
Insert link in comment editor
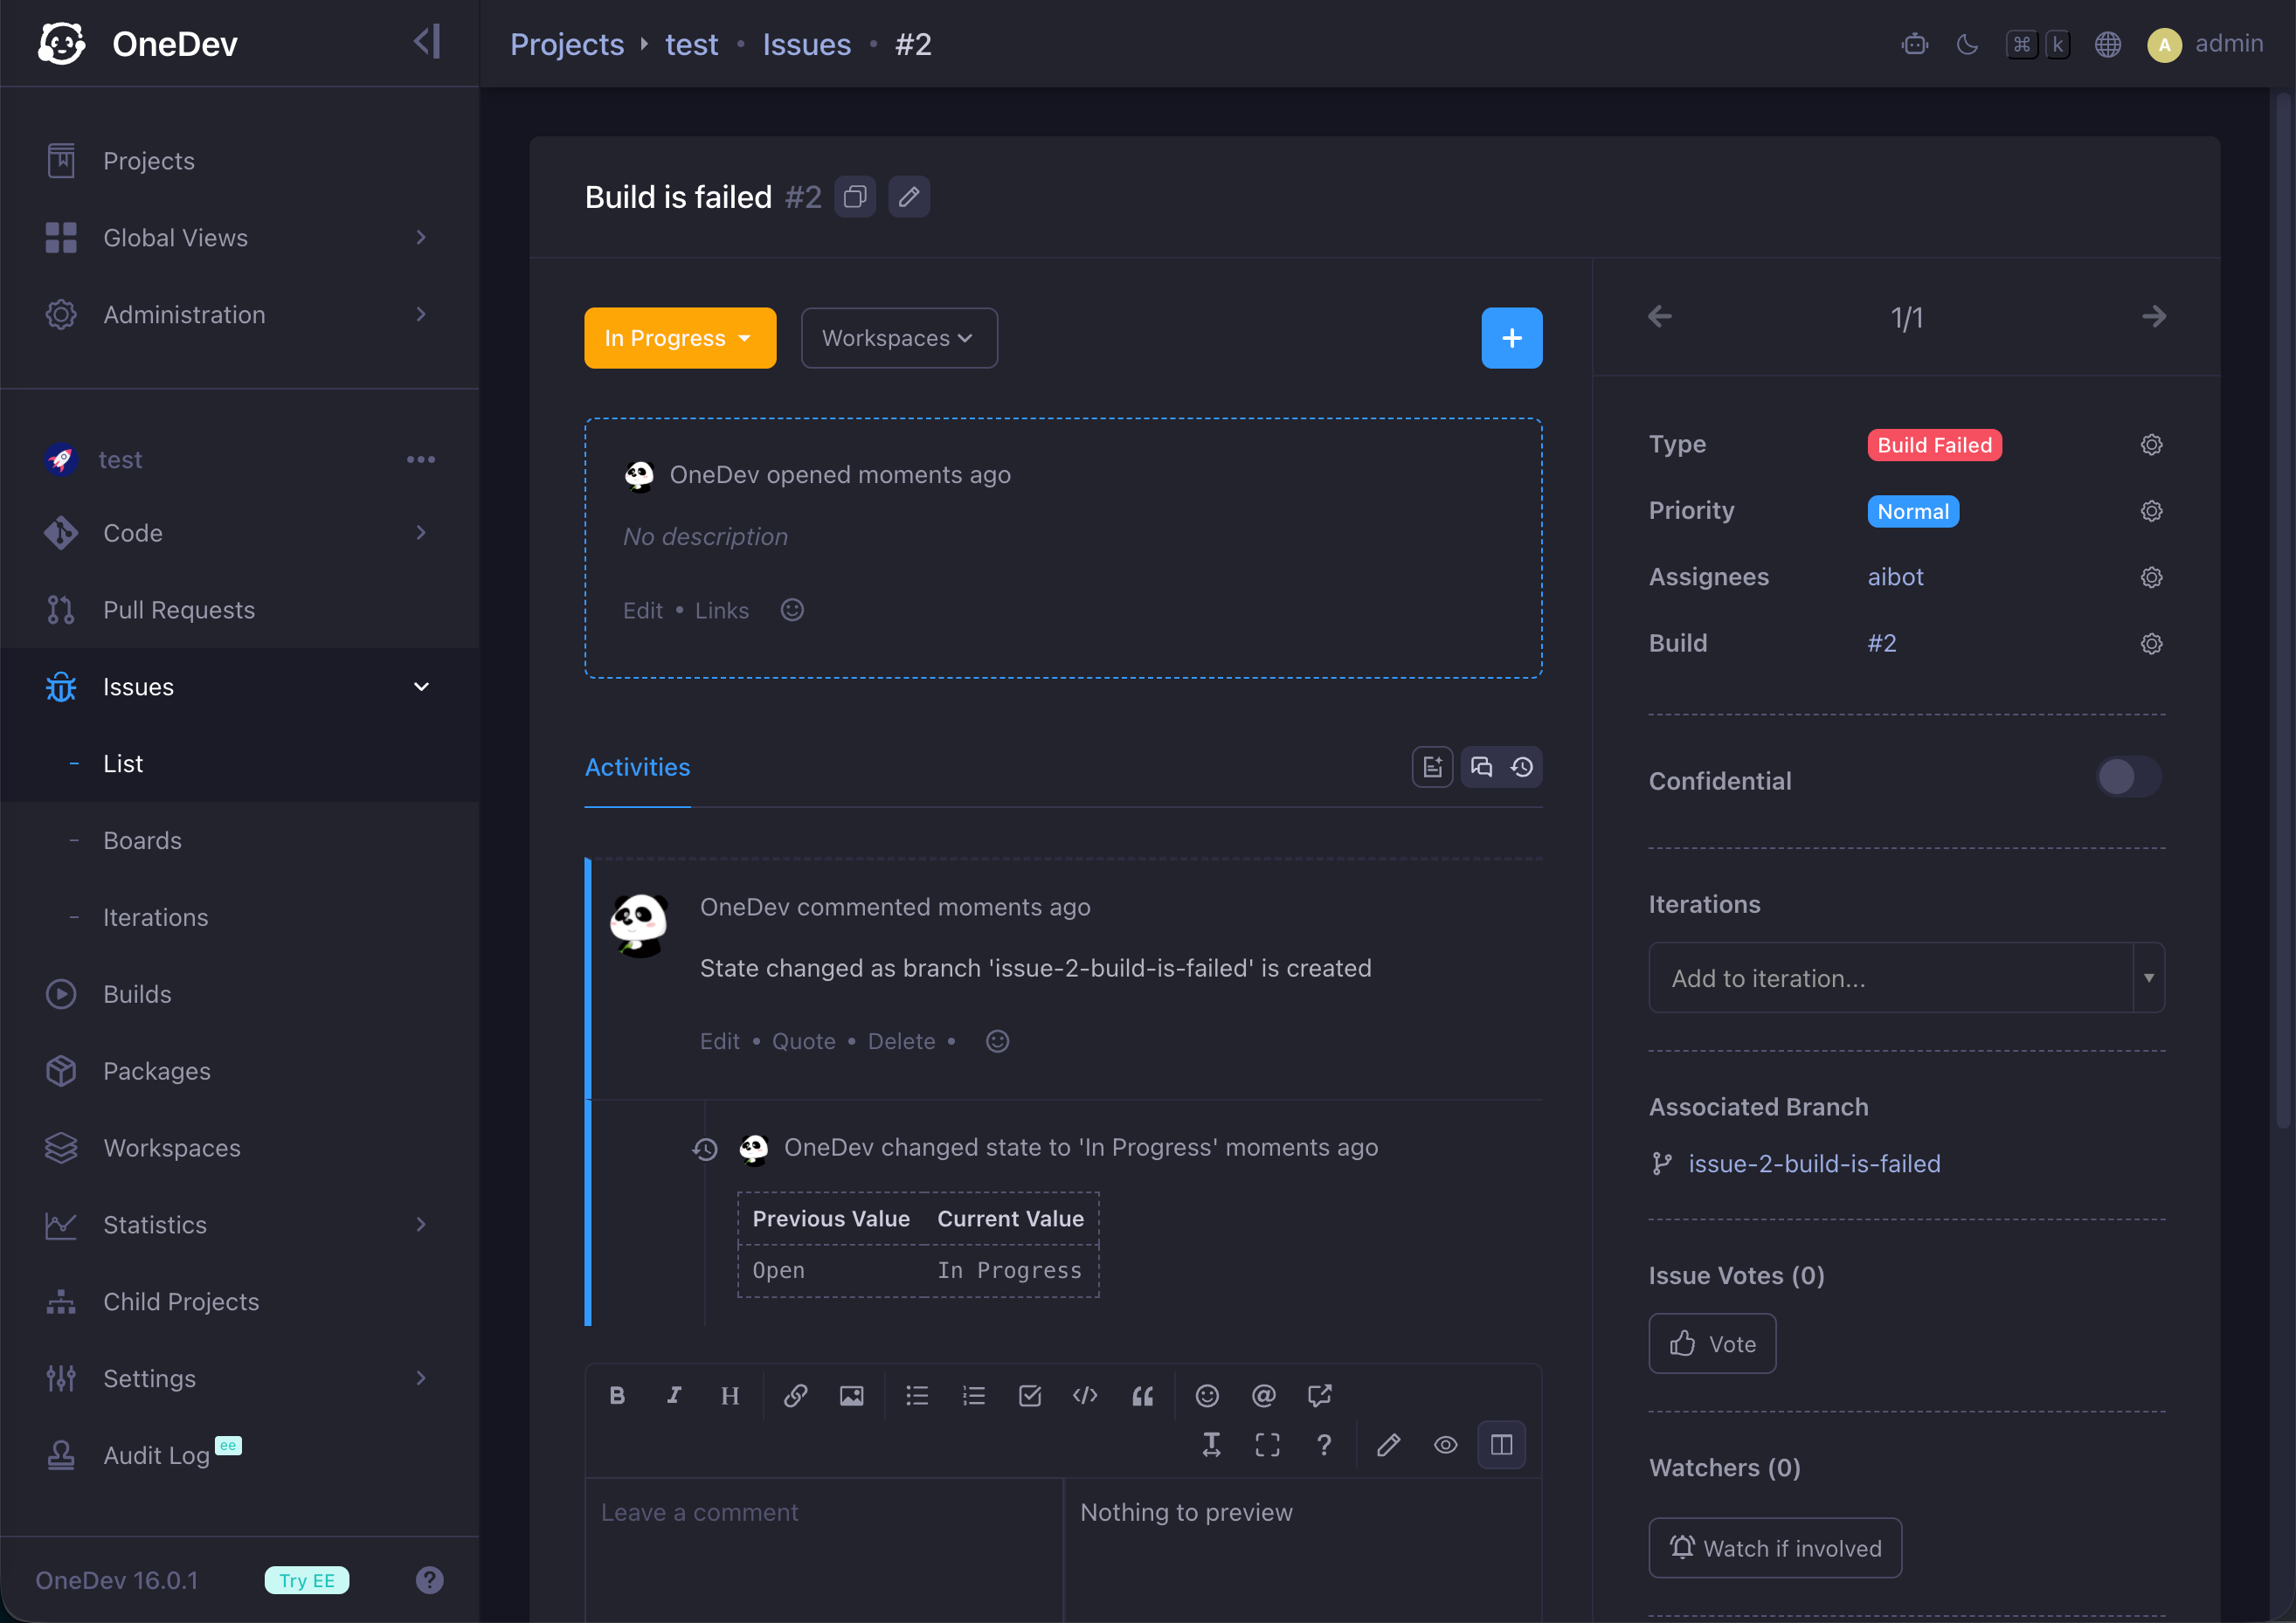795,1395
